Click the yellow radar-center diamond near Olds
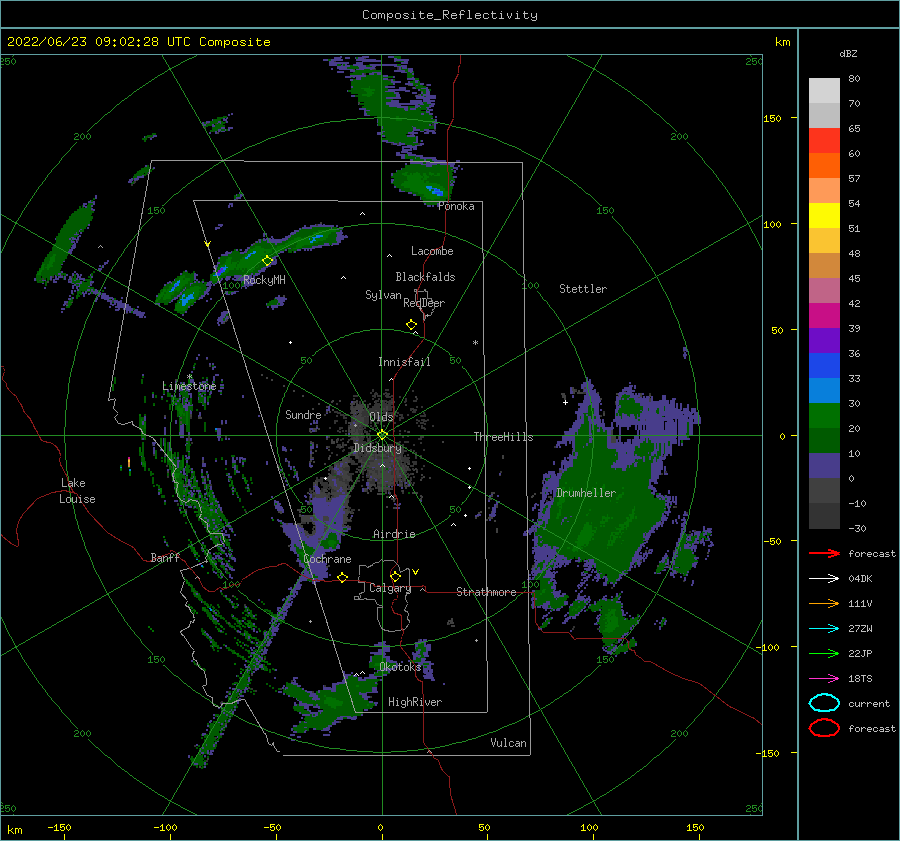Image resolution: width=900 pixels, height=841 pixels. click(x=382, y=435)
